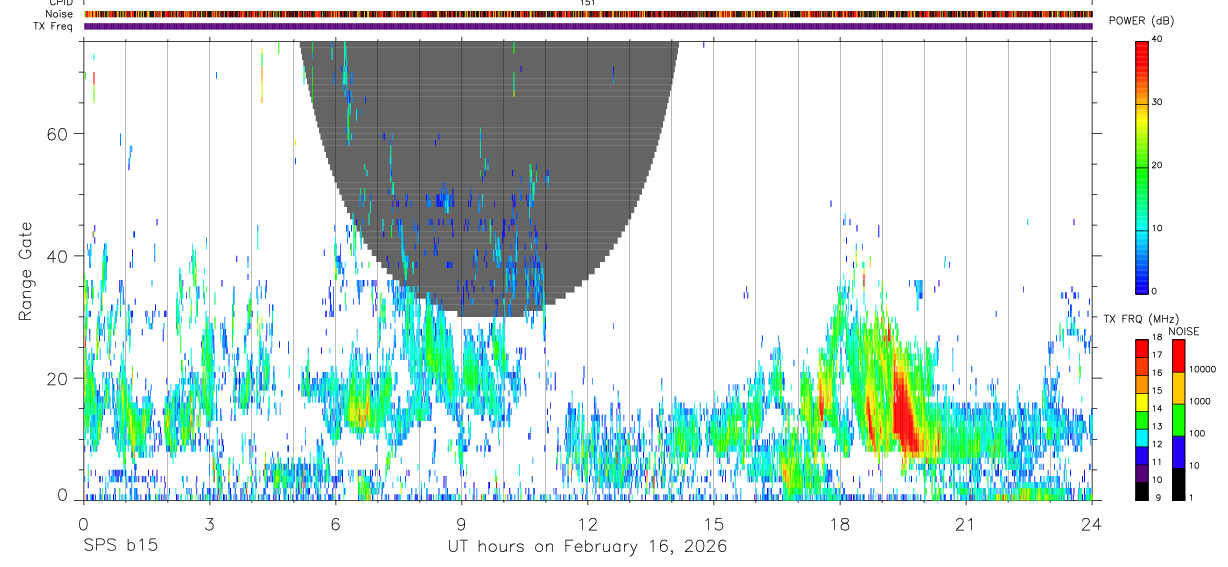Click the red high-power echo patch near 19 UT
The image size is (1228, 567).
(x=905, y=410)
